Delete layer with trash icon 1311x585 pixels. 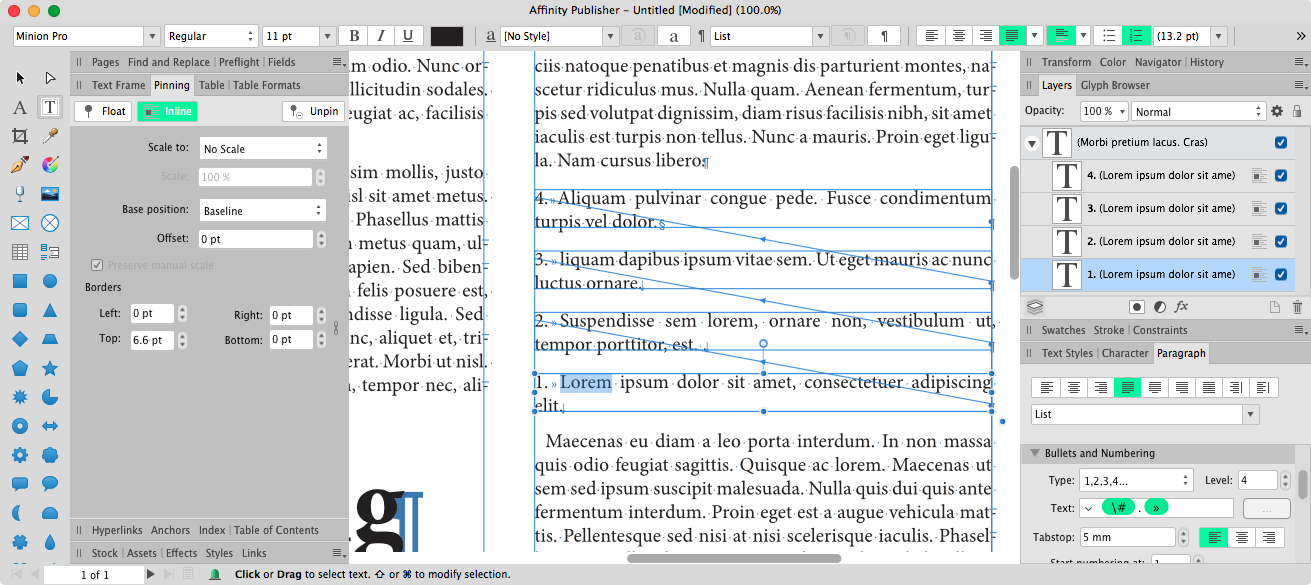[x=1298, y=306]
